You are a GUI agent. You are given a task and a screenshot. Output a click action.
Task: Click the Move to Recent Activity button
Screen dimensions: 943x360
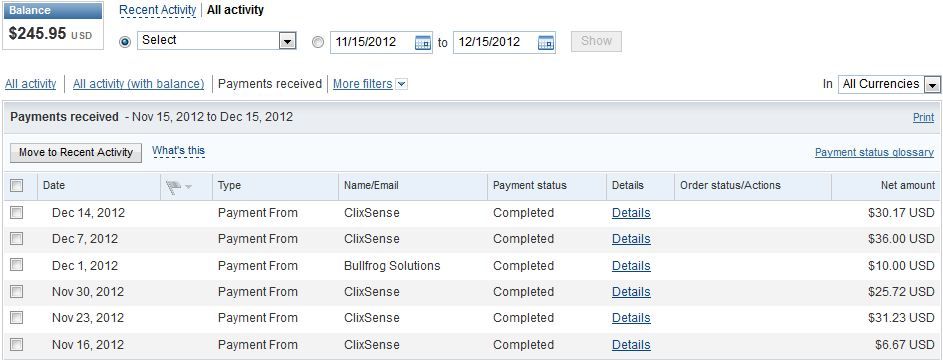click(x=76, y=153)
